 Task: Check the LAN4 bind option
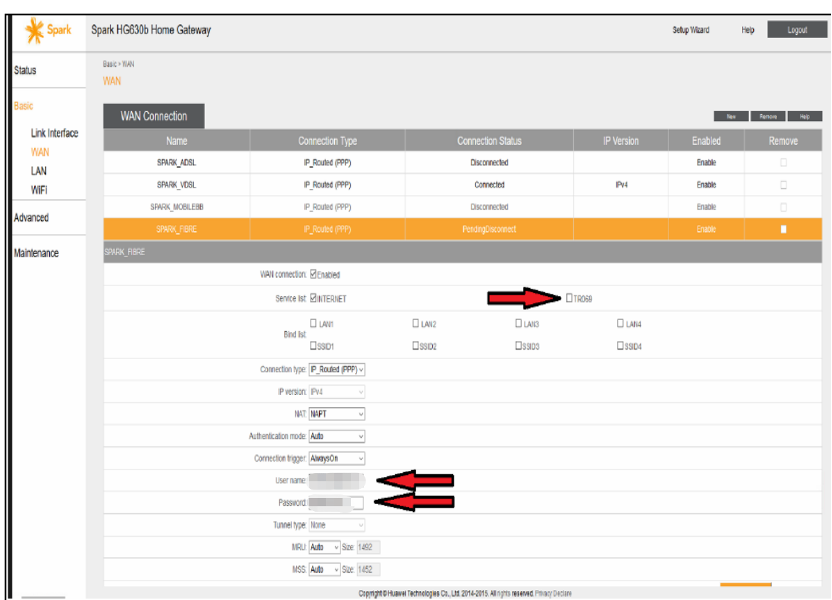[x=620, y=323]
